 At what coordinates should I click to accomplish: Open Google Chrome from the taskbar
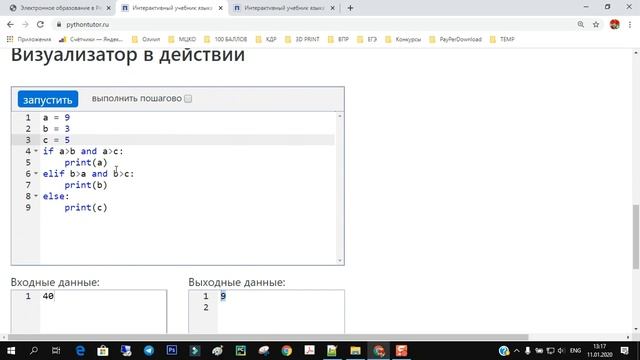coord(287,351)
